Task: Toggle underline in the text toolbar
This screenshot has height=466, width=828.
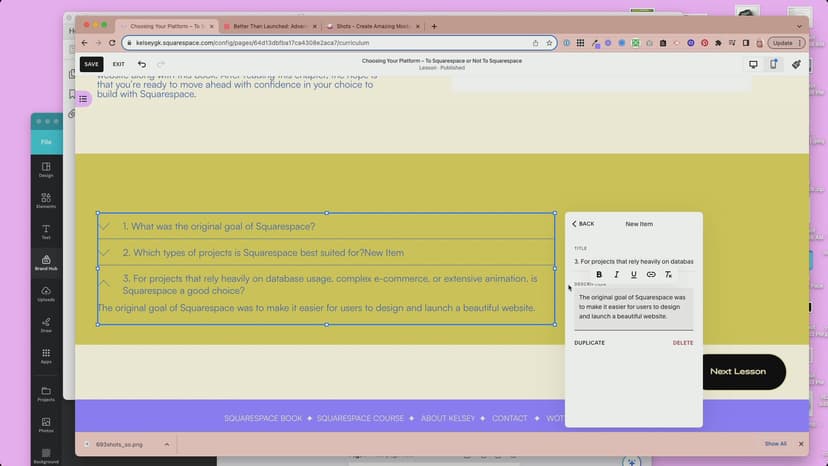Action: [x=633, y=274]
